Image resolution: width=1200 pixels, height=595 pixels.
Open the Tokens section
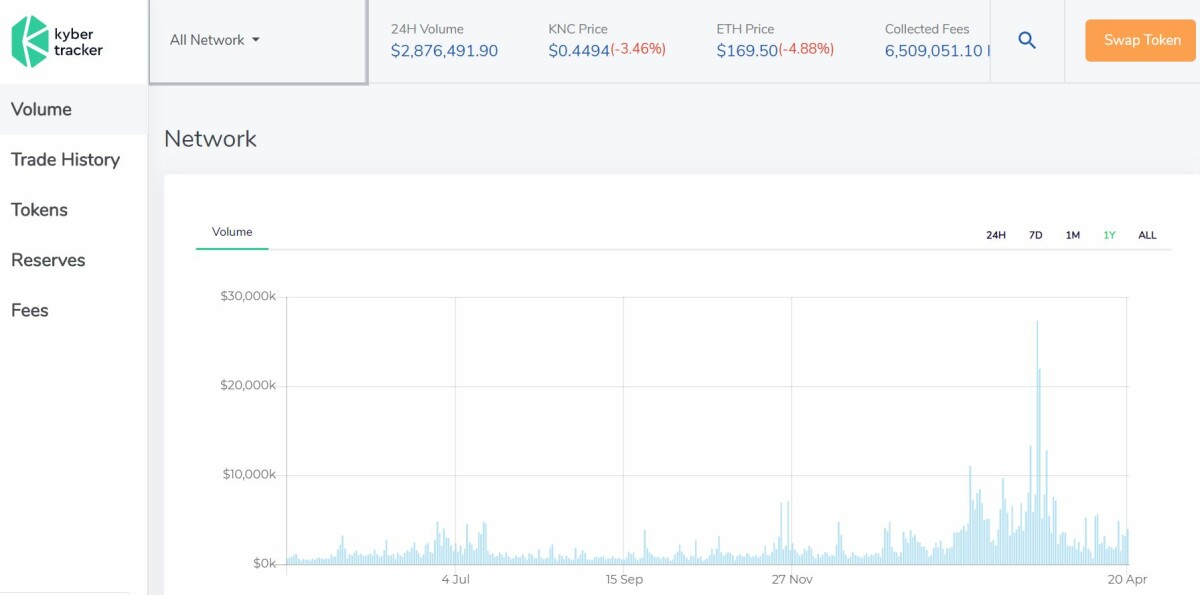click(39, 209)
